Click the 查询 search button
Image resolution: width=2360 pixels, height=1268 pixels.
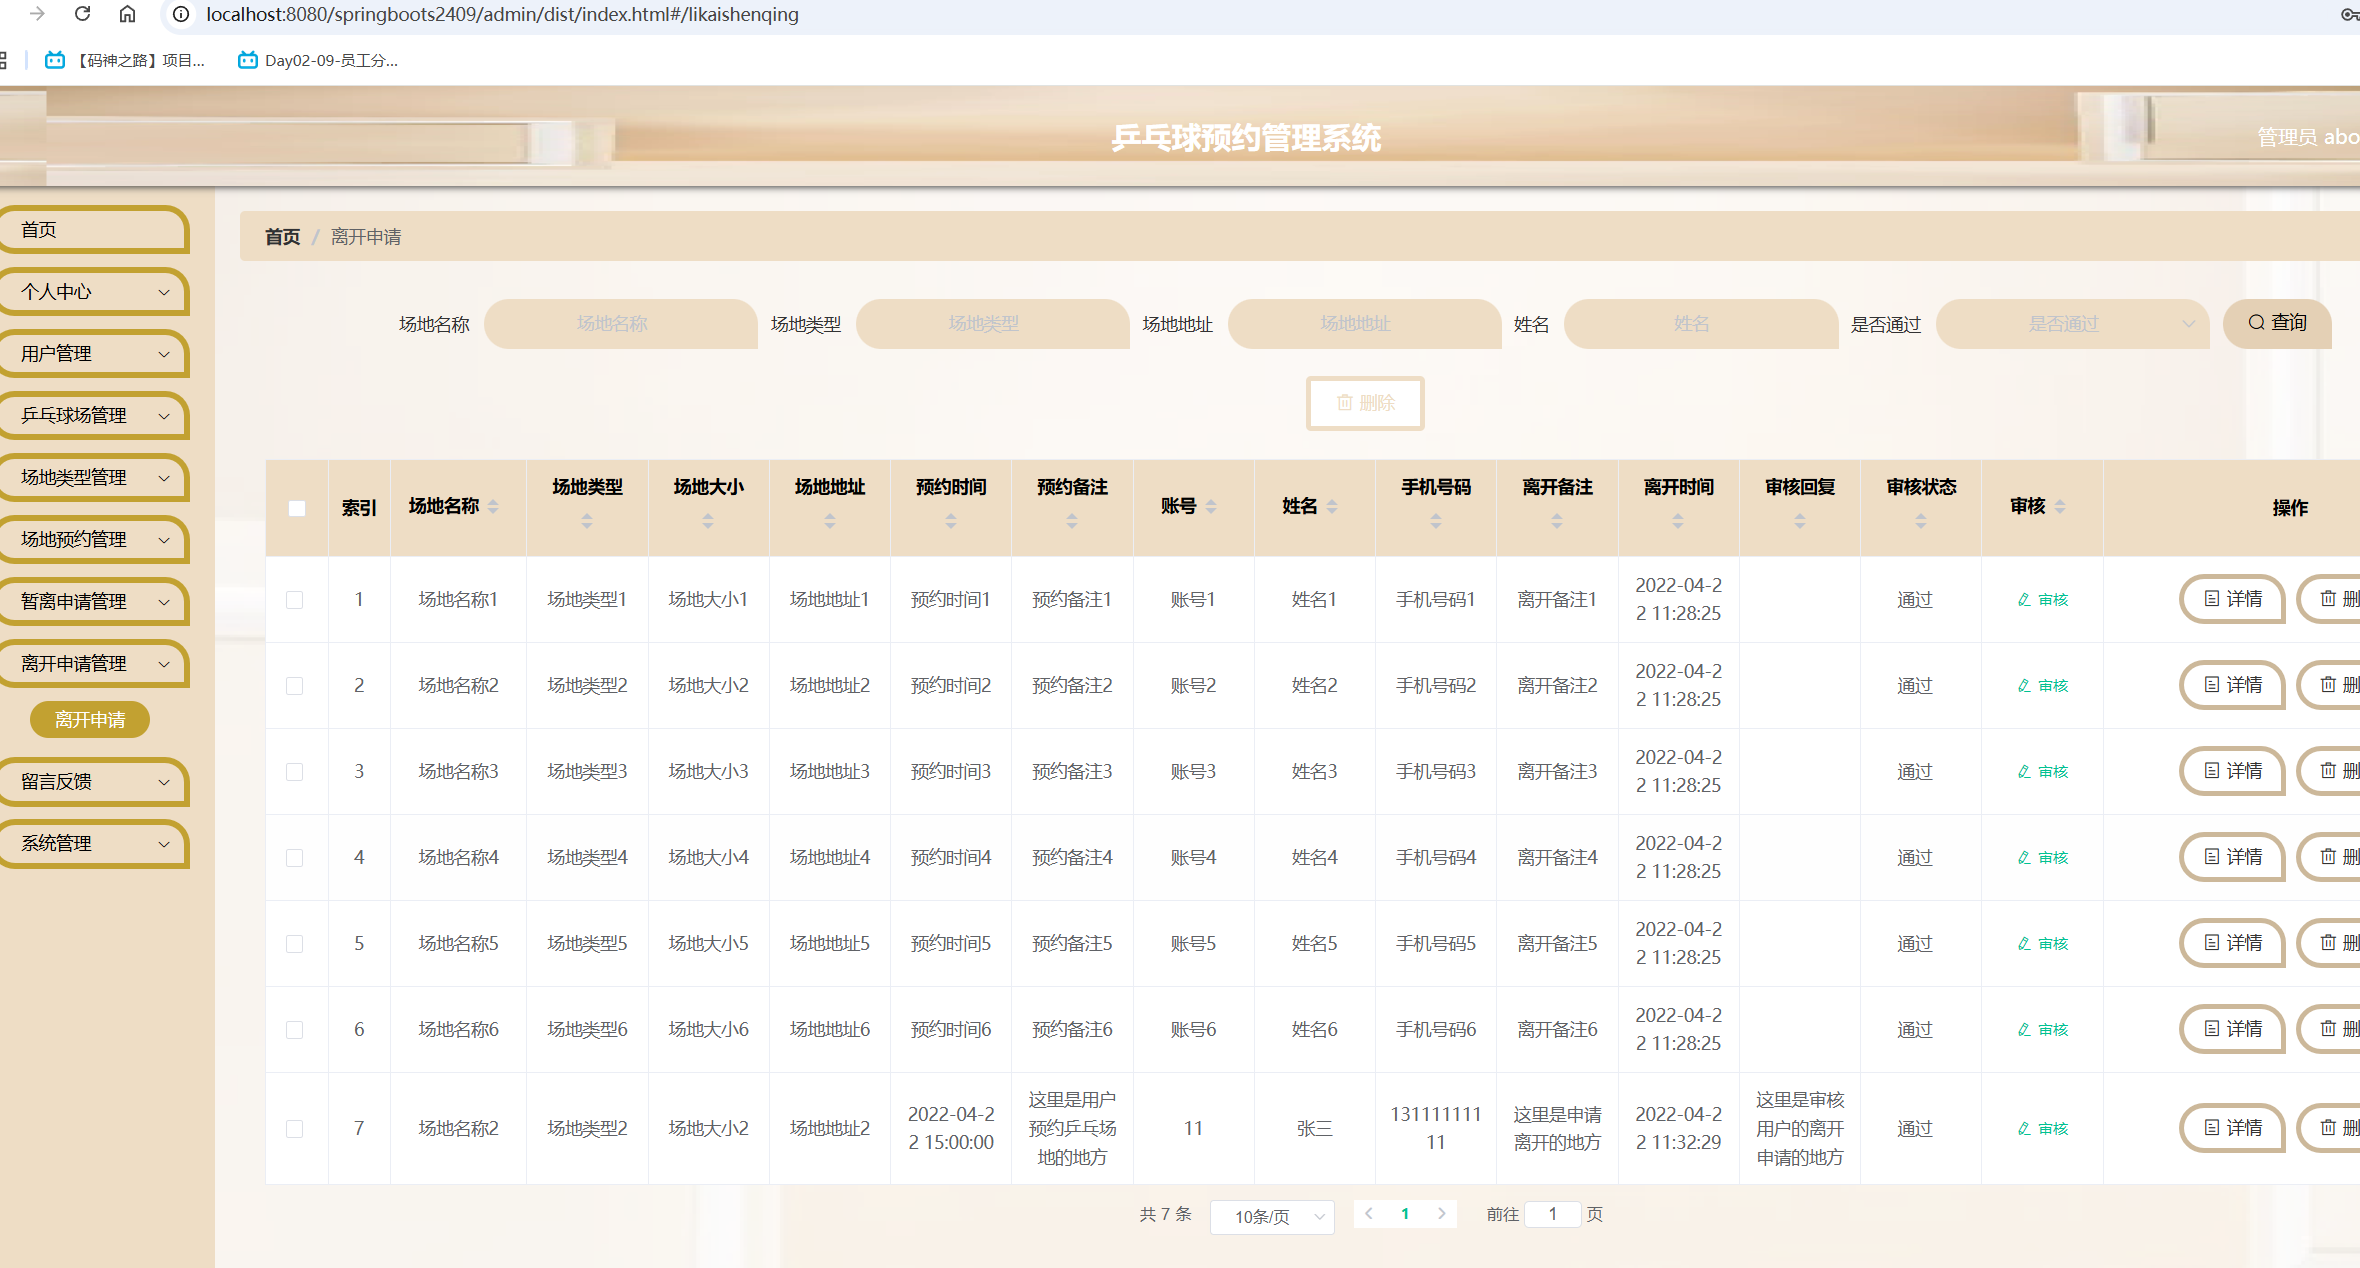tap(2277, 323)
